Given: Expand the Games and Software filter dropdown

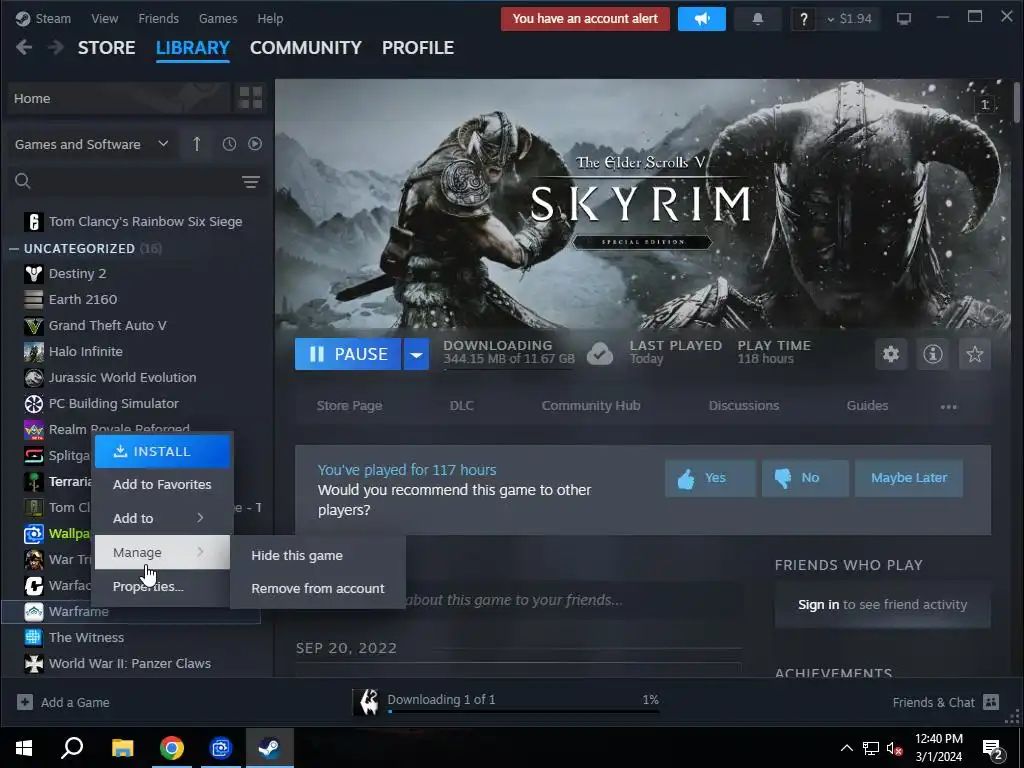Looking at the screenshot, I should (91, 144).
